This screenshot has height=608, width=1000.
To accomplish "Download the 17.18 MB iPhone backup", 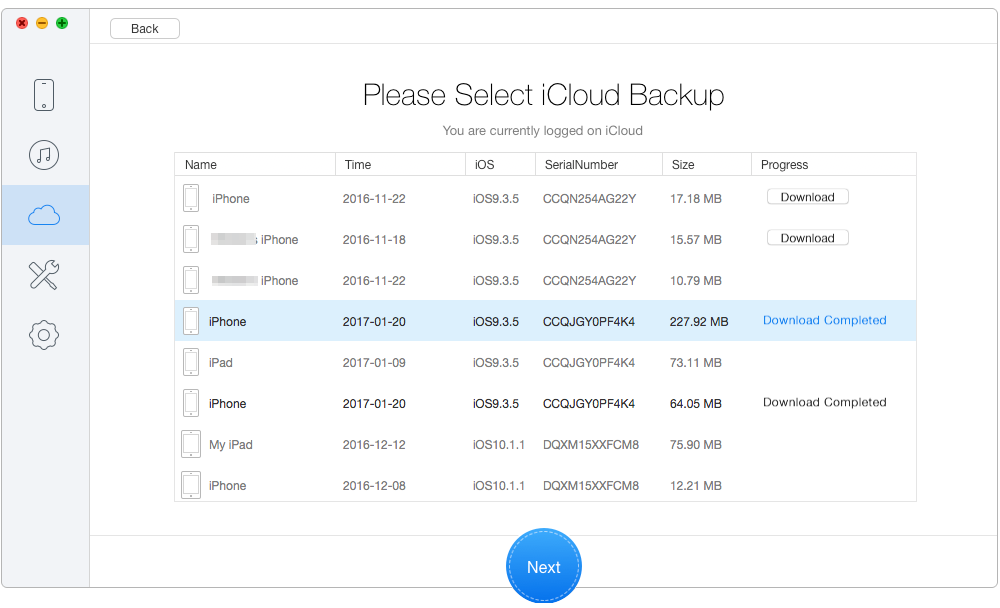I will tap(807, 197).
